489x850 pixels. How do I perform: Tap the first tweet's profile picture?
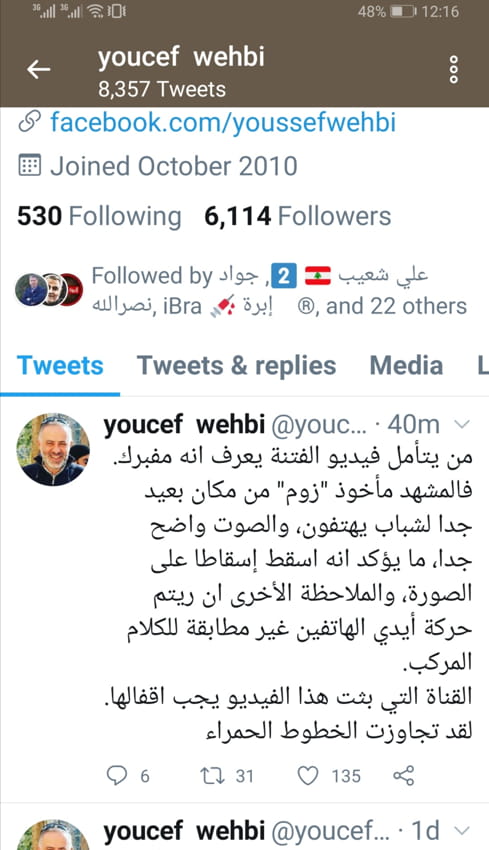point(53,450)
